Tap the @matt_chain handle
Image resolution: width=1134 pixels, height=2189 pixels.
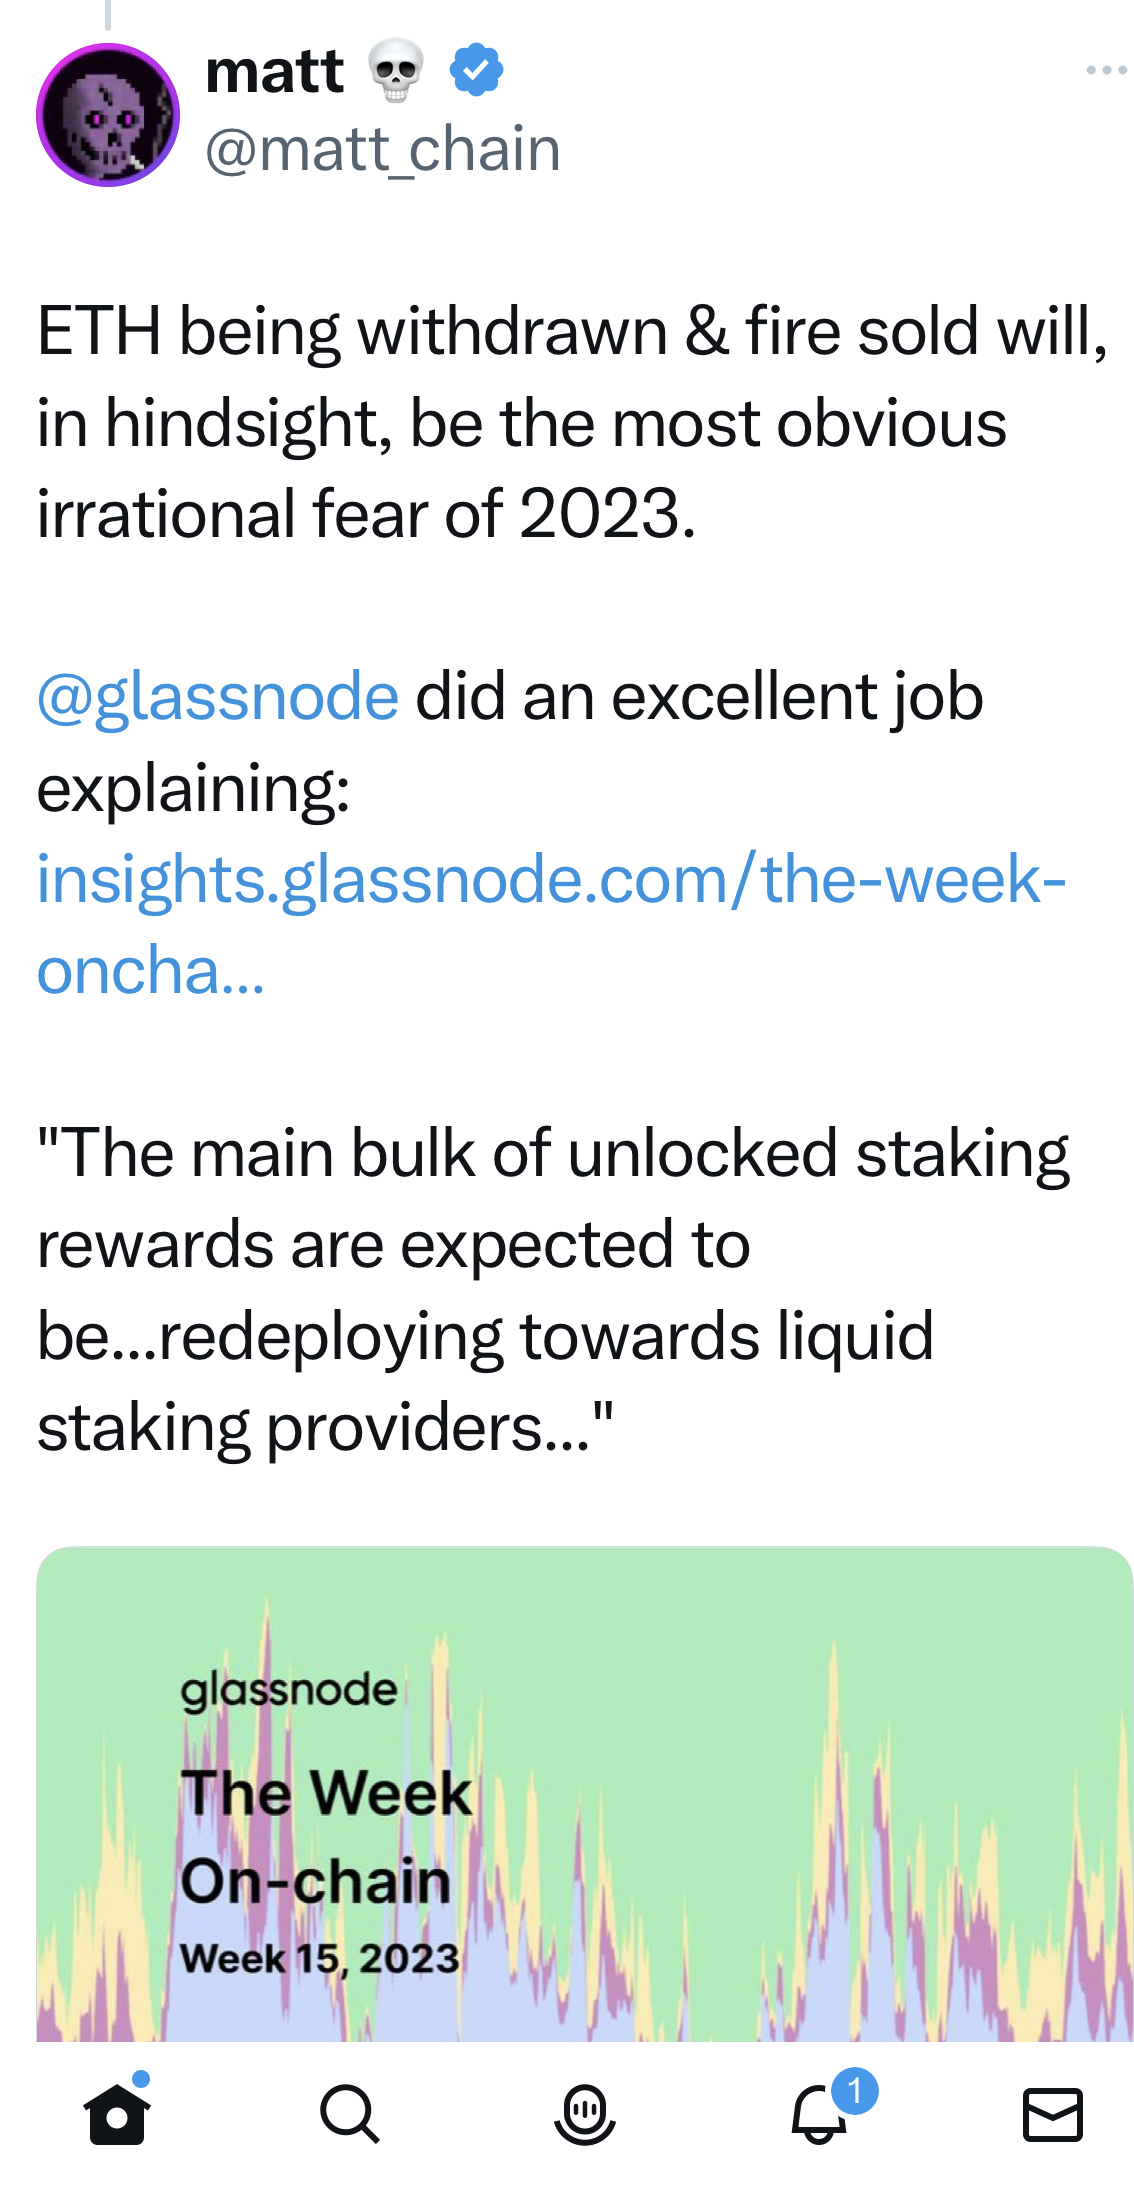pyautogui.click(x=382, y=149)
